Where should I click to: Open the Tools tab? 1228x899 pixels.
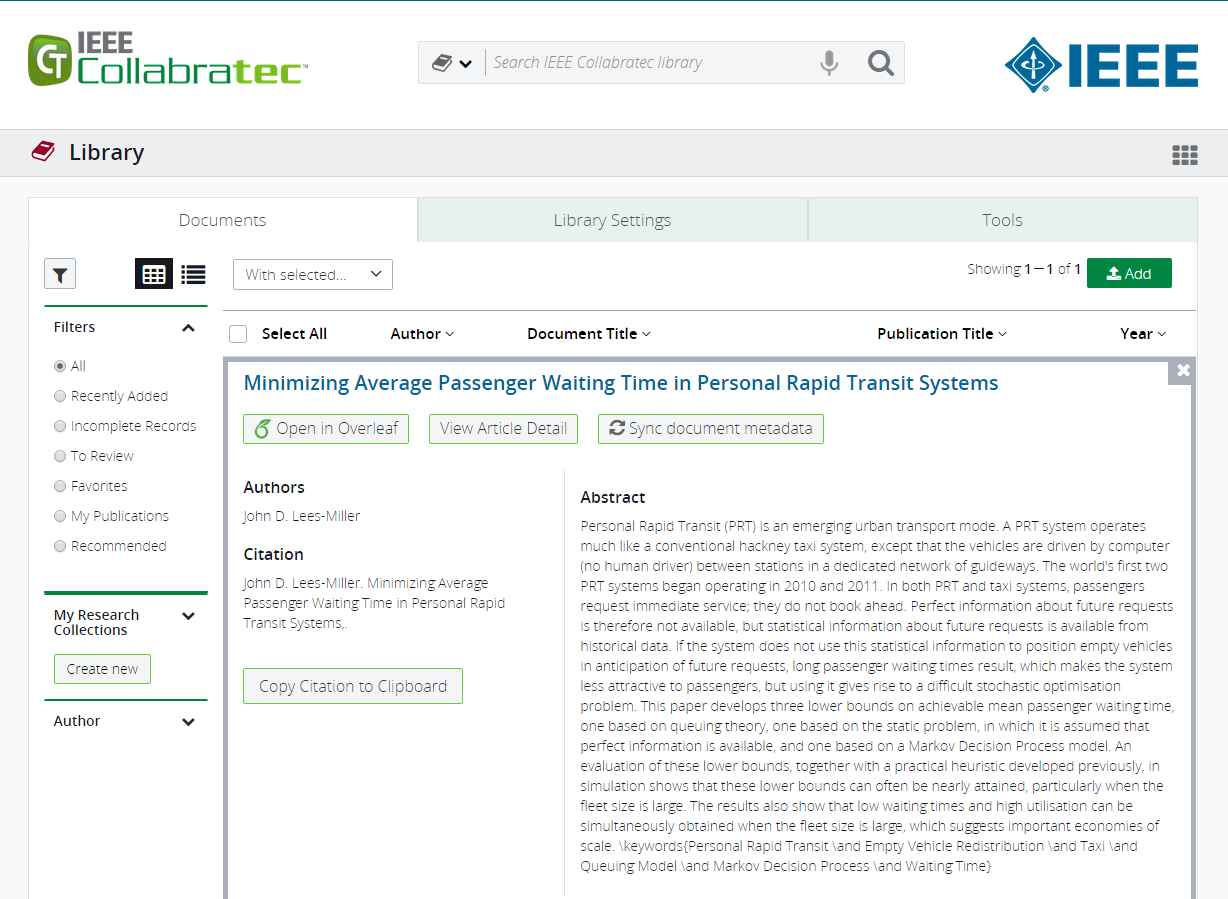pos(1002,219)
